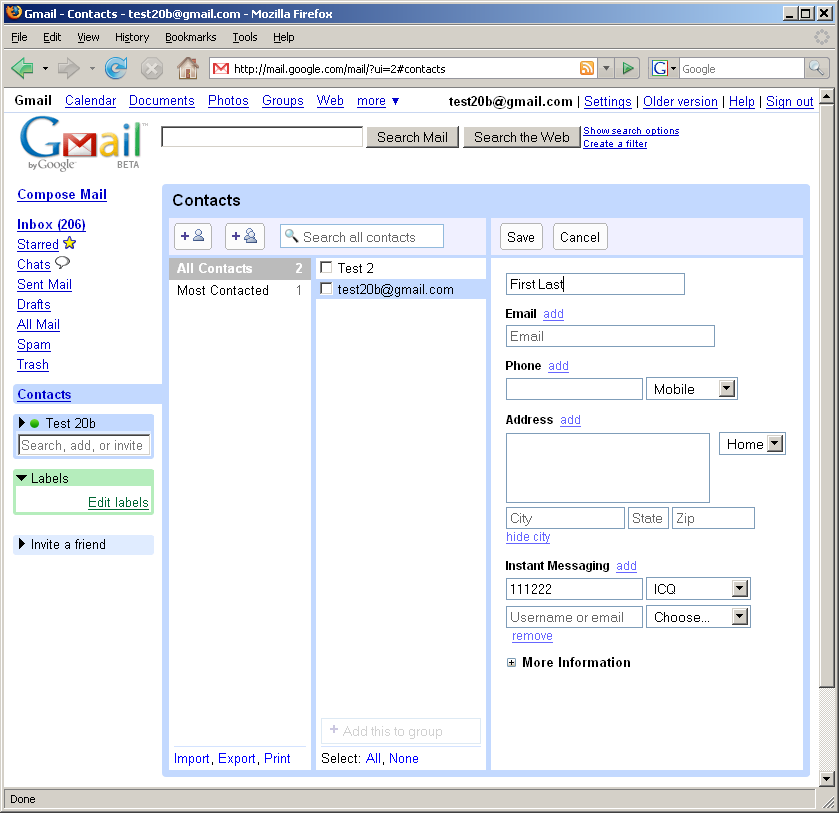Go to the Home page icon
Screen dimensions: 839x813
[x=188, y=69]
